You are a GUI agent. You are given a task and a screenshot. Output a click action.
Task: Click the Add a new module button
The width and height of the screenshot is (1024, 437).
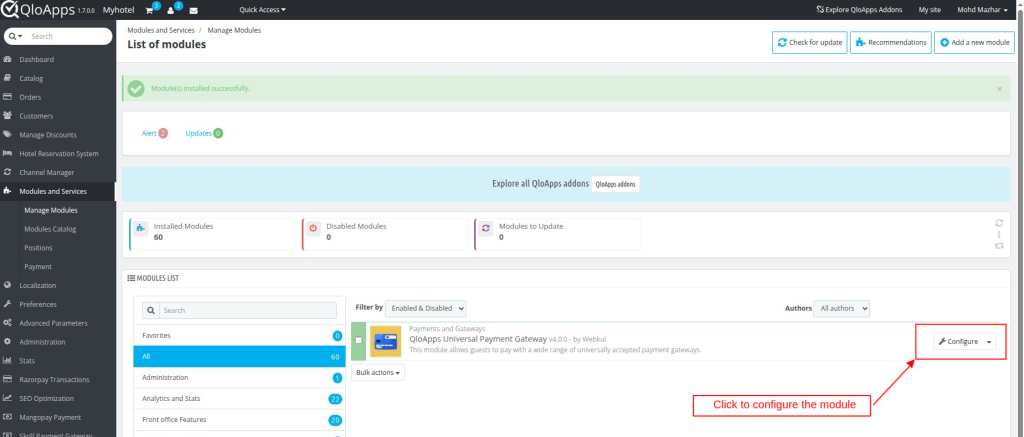pos(972,43)
